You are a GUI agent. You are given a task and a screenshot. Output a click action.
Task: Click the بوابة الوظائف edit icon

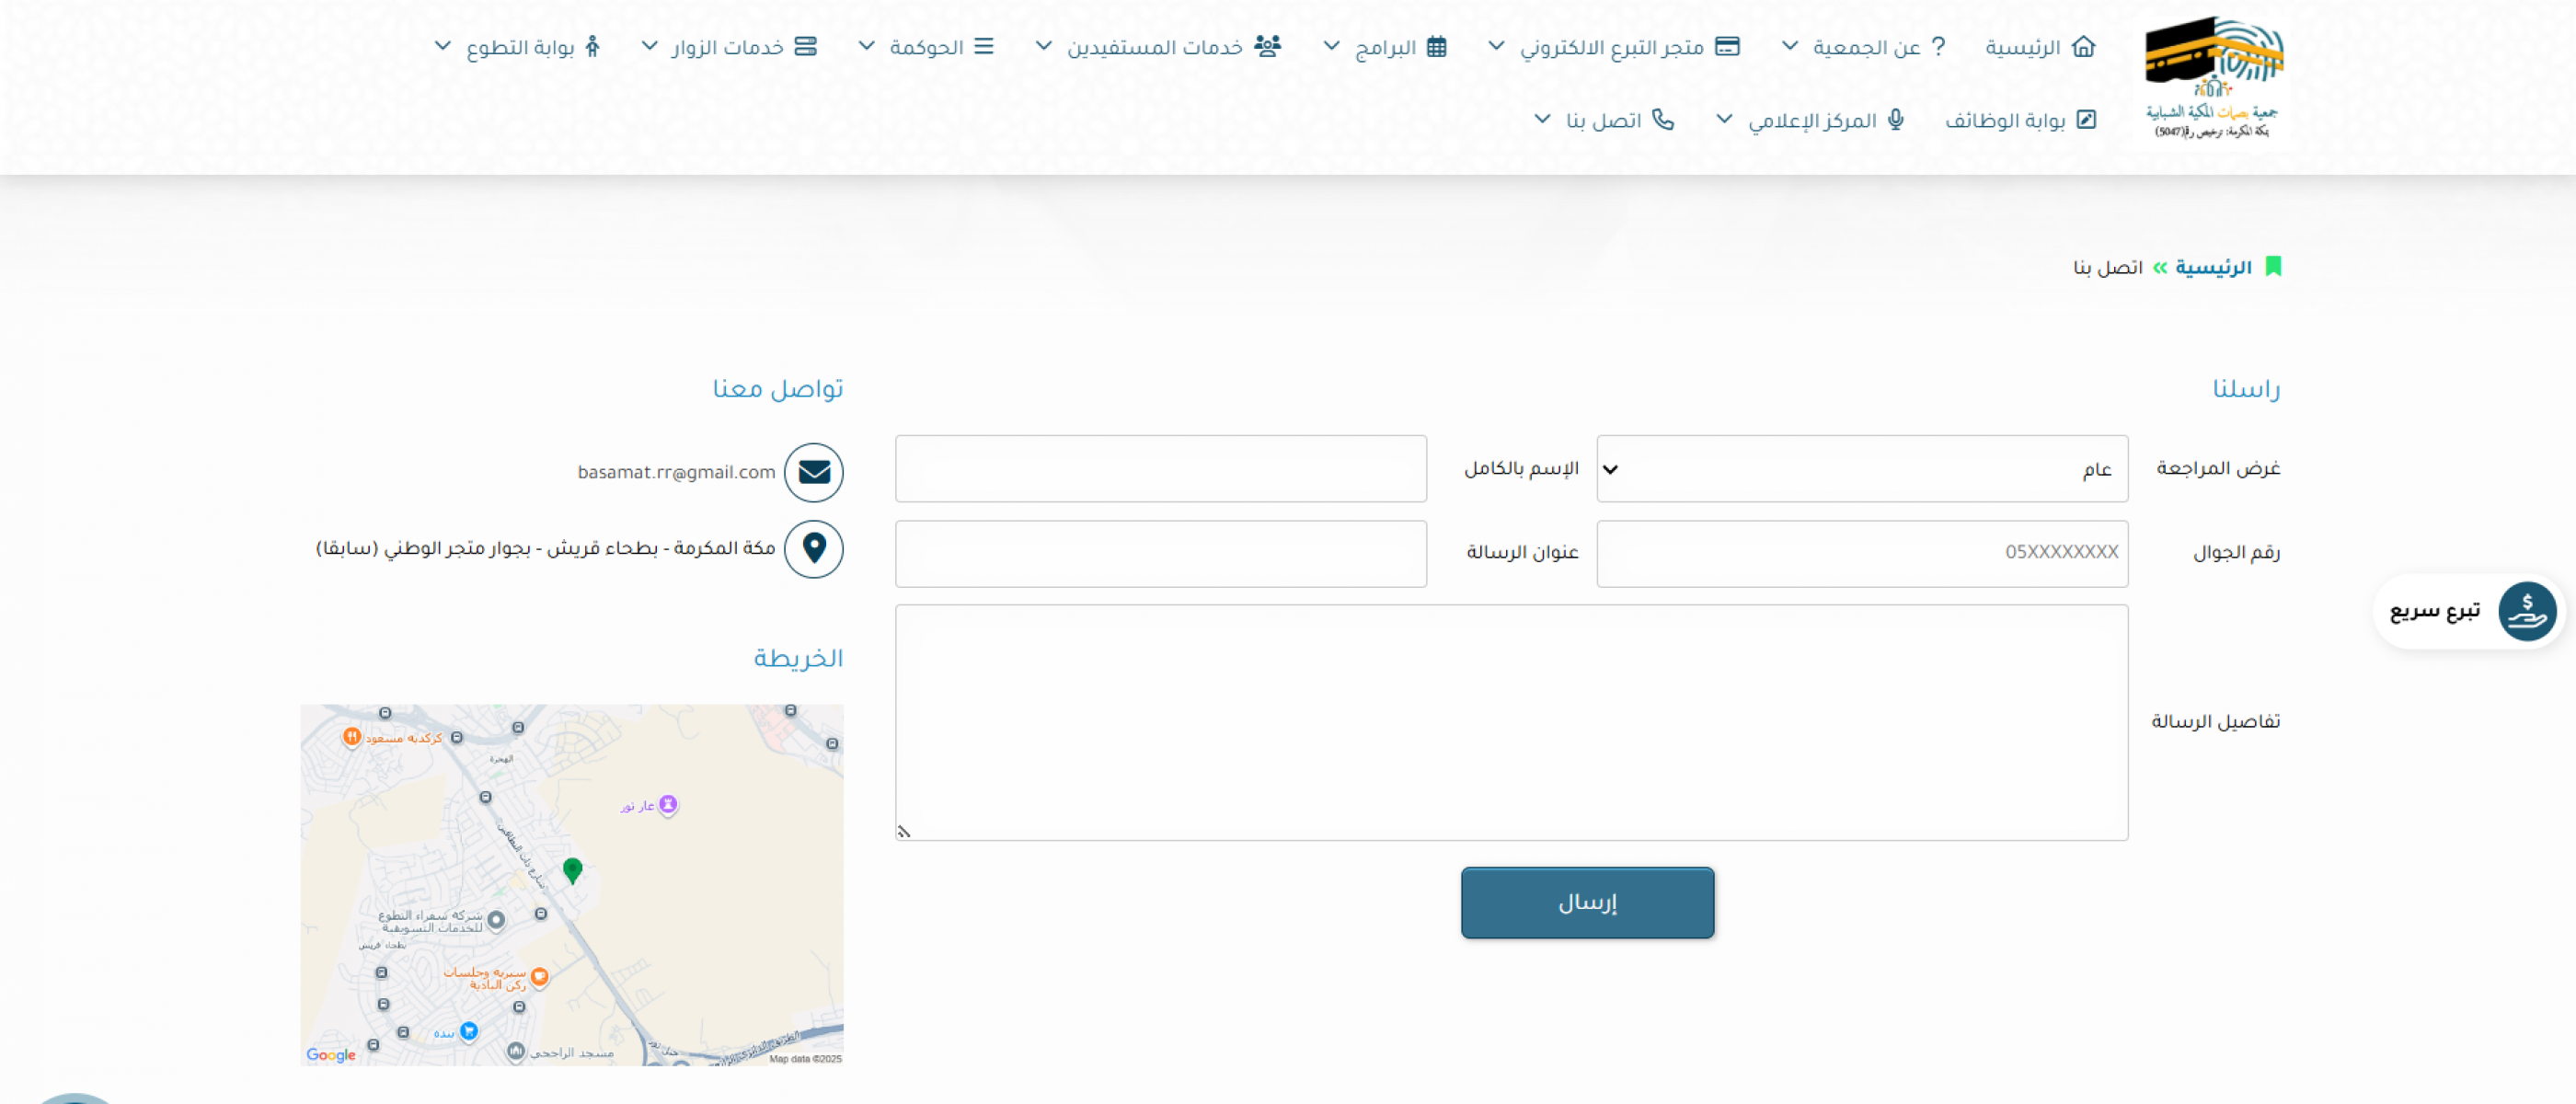2086,120
